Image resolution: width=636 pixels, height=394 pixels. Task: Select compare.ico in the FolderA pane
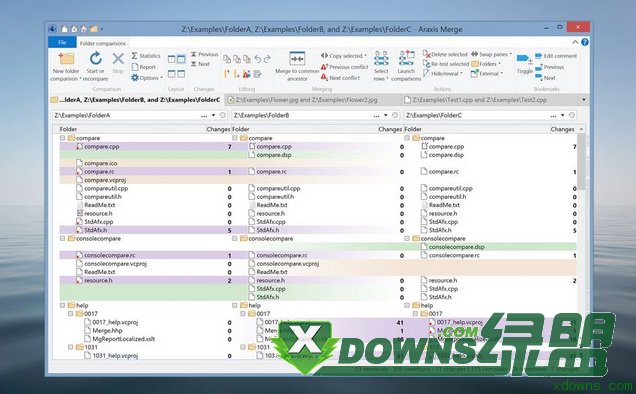(101, 163)
